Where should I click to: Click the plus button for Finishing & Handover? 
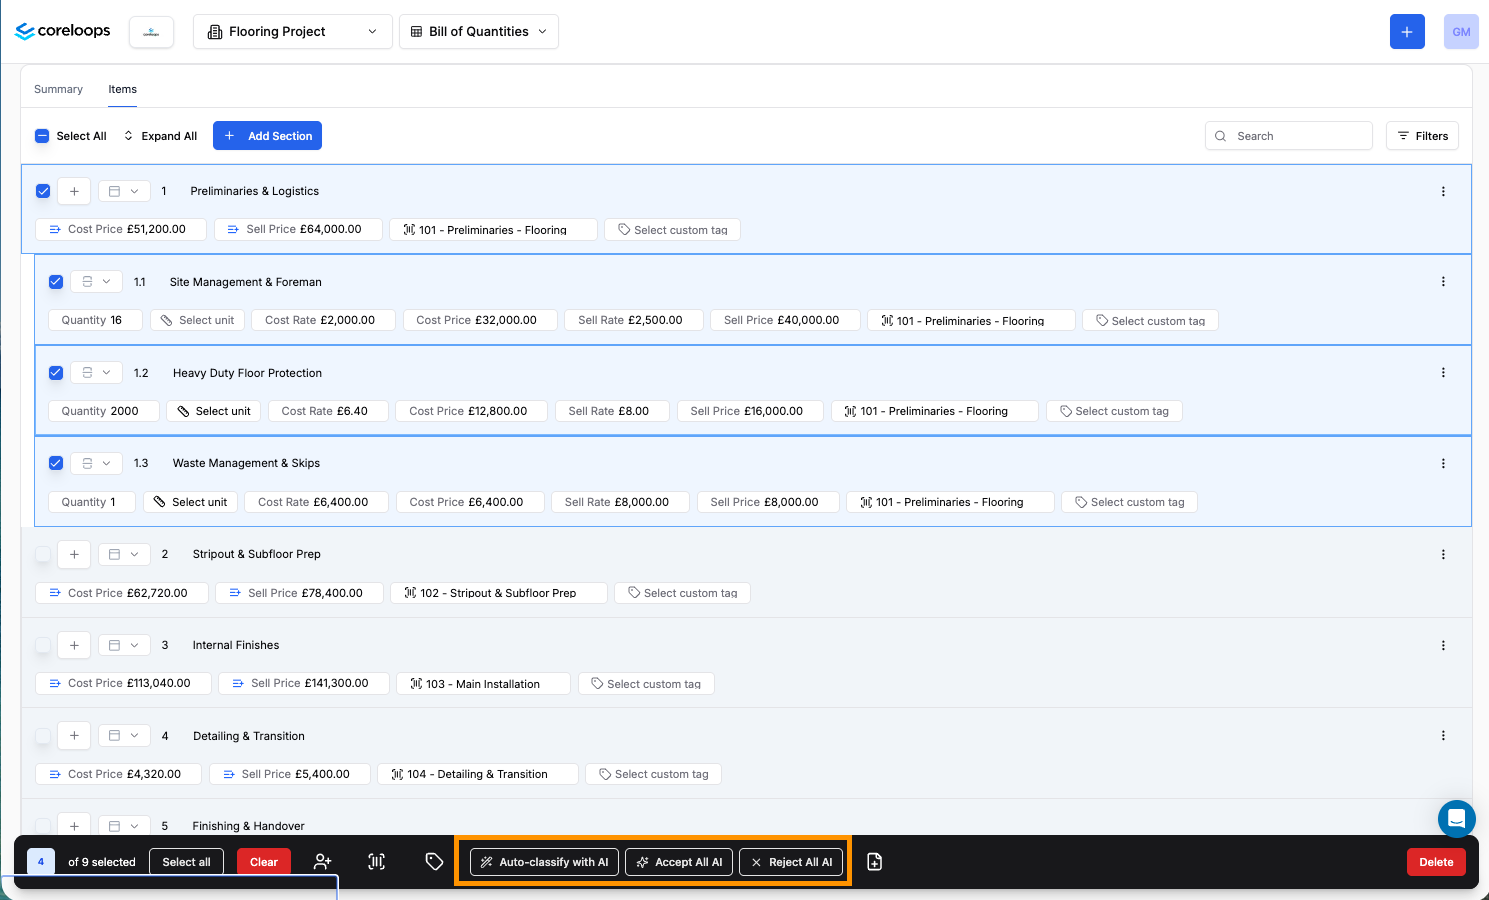point(74,826)
